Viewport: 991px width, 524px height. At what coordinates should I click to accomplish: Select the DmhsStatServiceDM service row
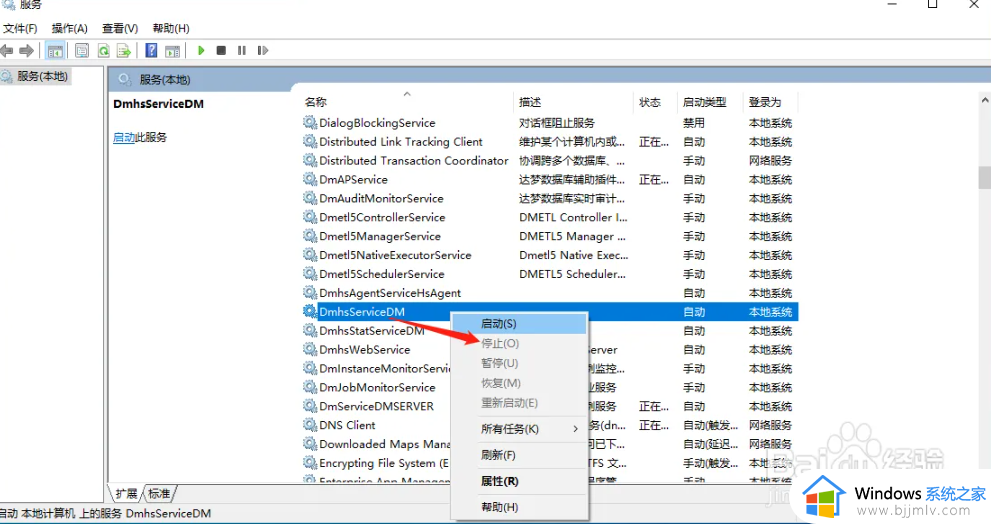coord(550,331)
